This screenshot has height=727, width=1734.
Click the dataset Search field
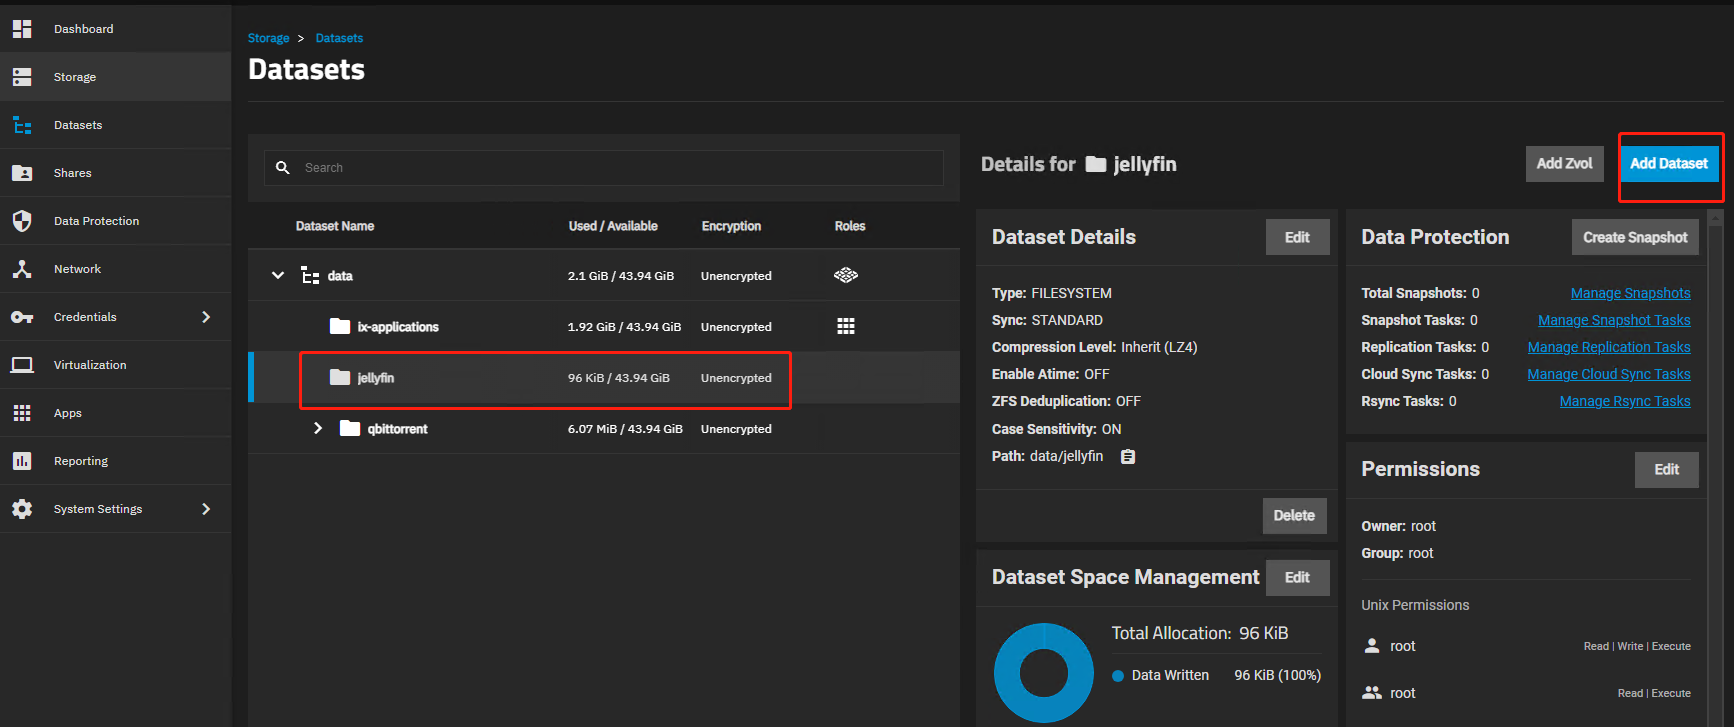604,168
